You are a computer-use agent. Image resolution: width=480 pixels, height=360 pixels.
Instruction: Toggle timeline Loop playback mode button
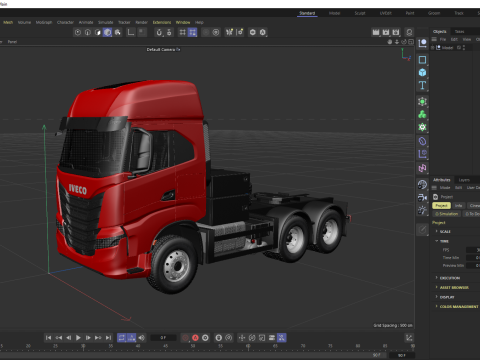click(122, 338)
